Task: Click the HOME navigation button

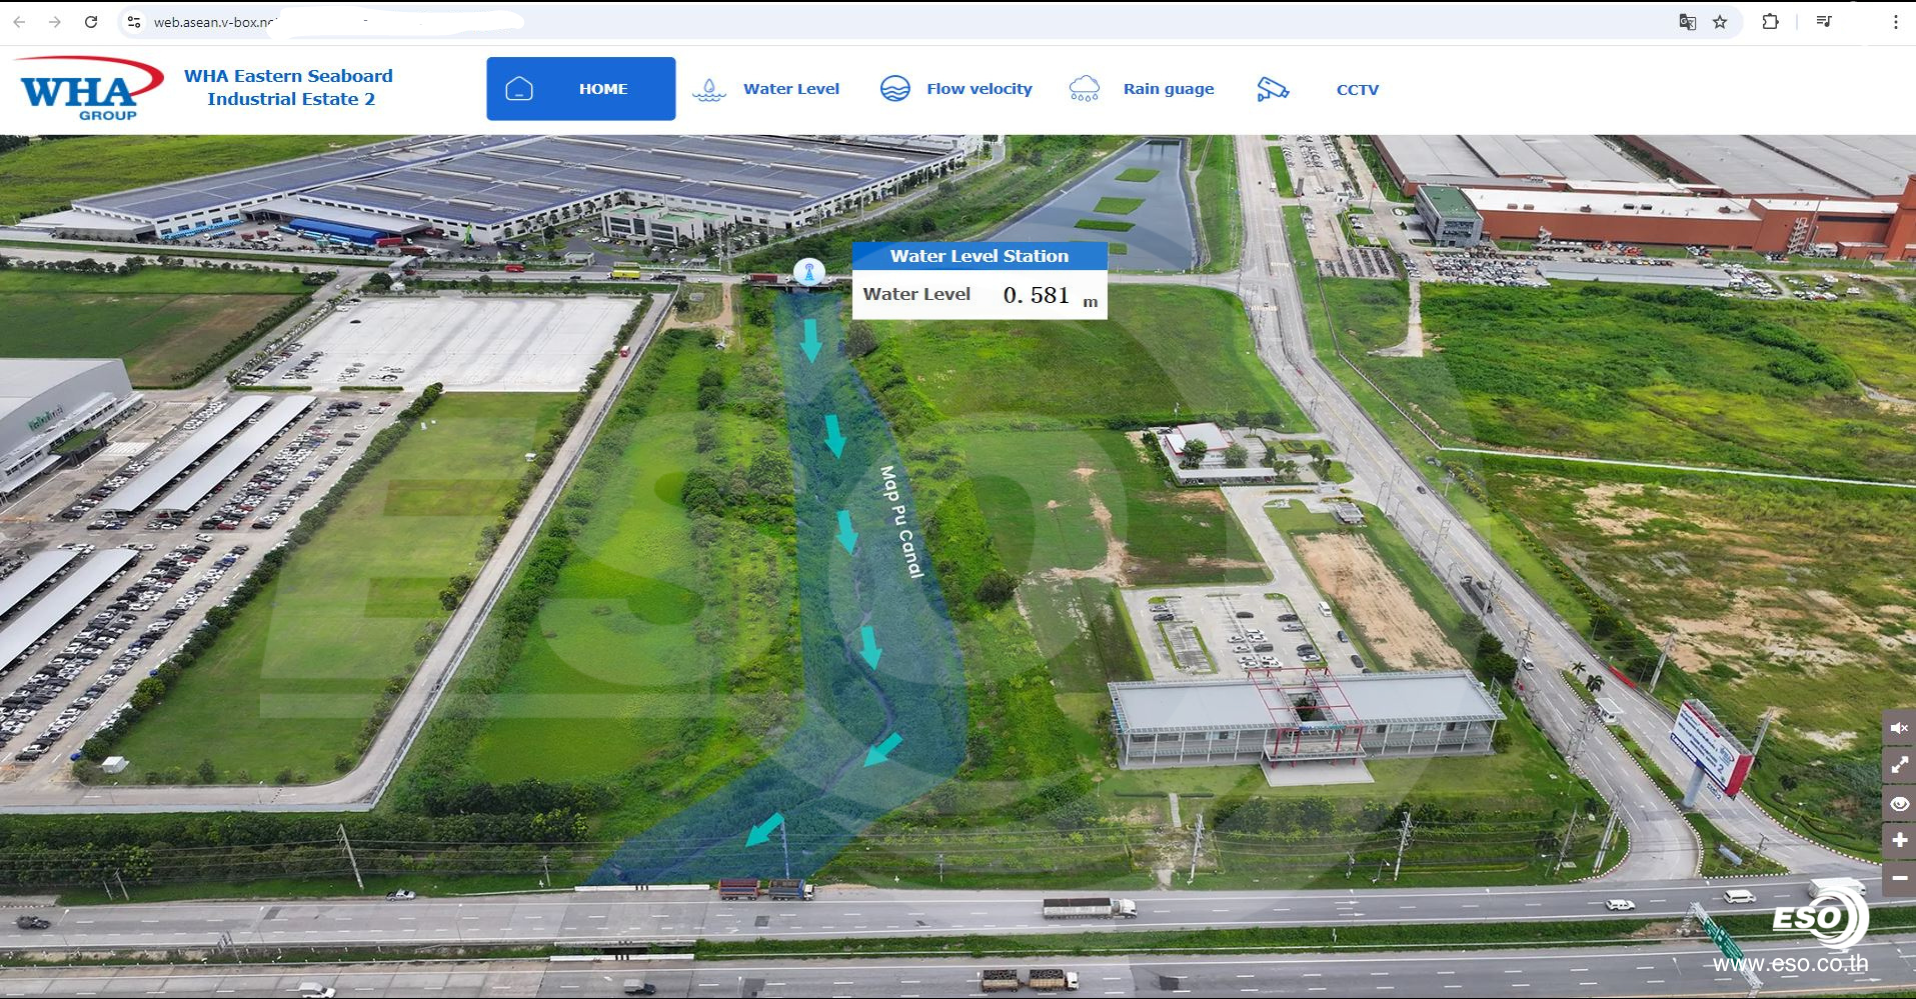Action: pos(580,89)
